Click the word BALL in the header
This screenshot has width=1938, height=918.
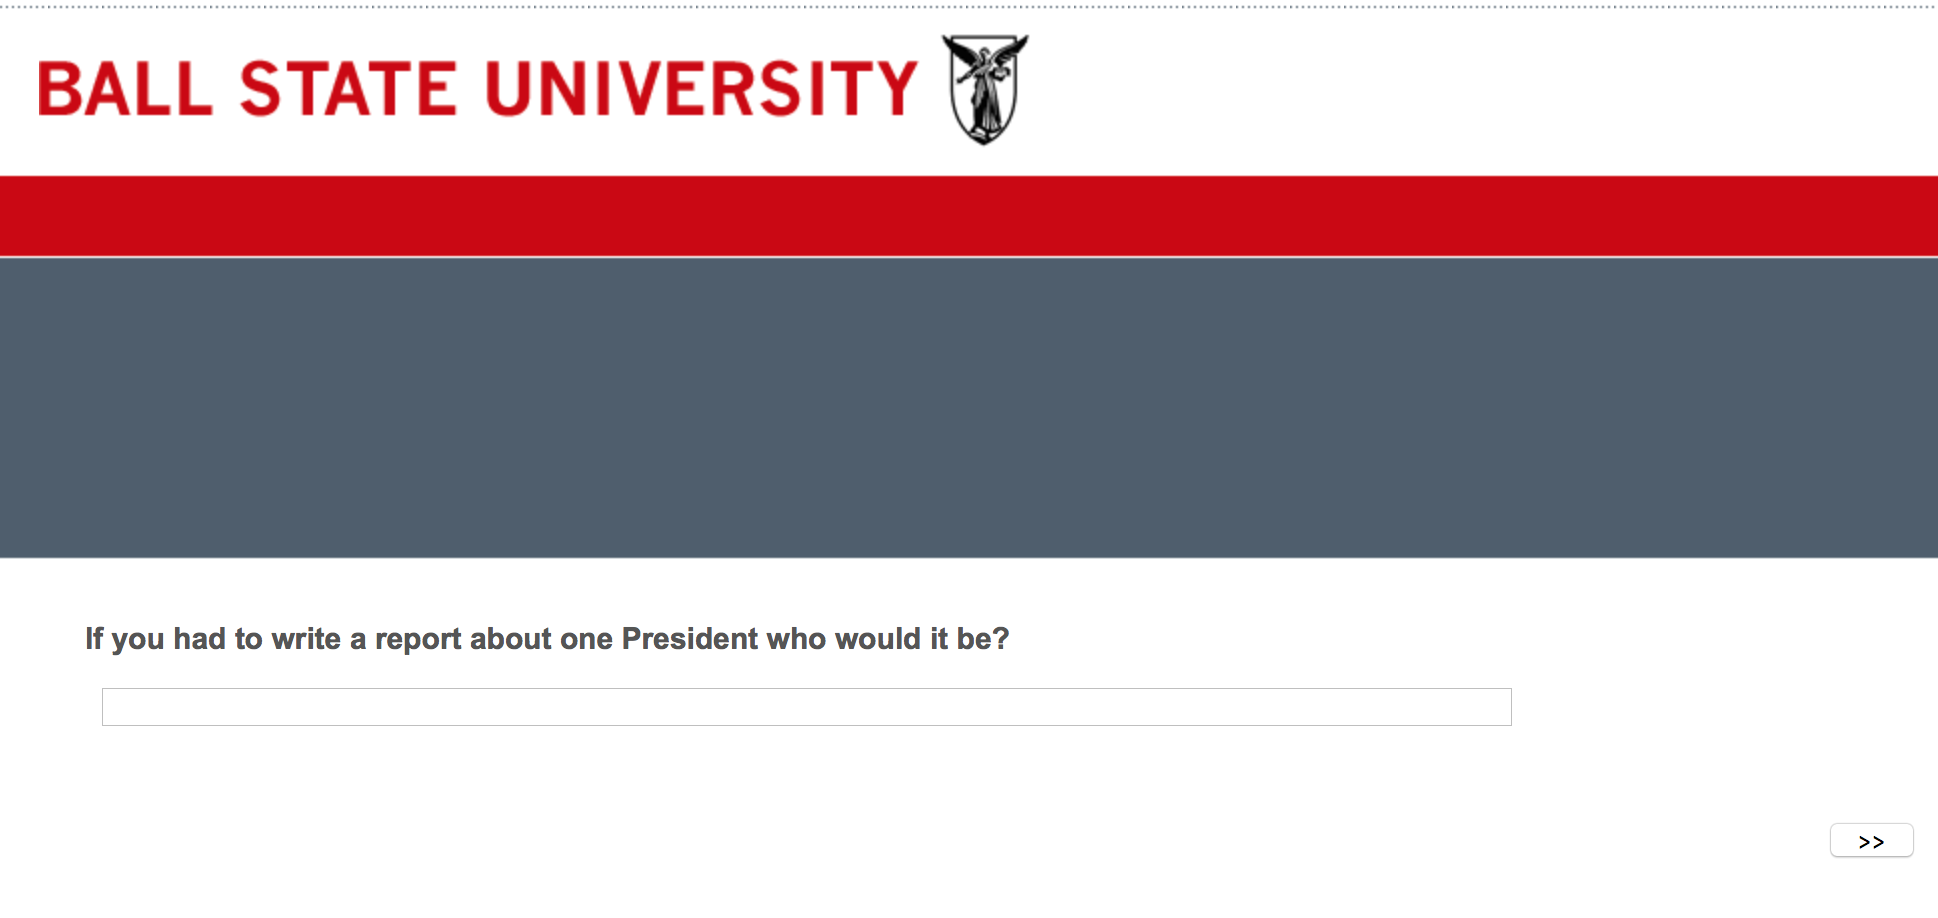pos(126,89)
